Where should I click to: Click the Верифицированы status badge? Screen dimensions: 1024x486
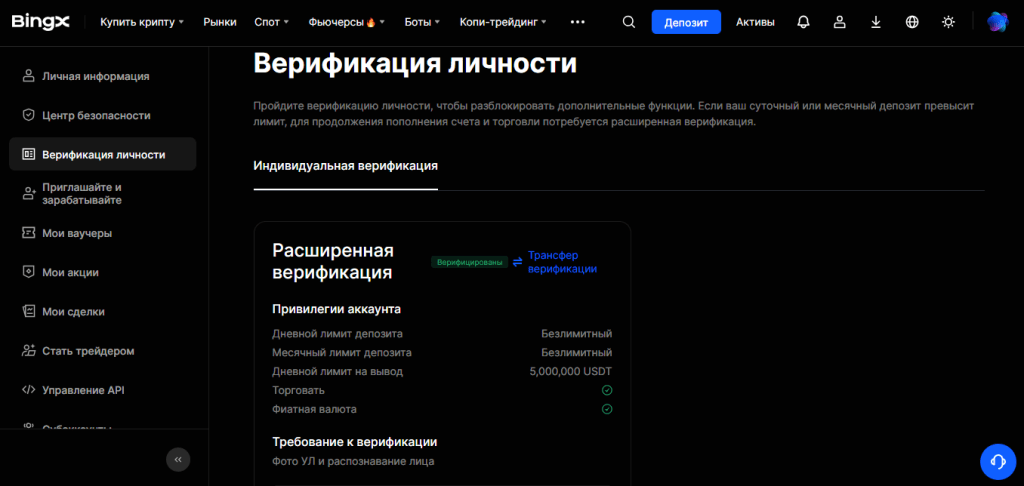(x=469, y=262)
